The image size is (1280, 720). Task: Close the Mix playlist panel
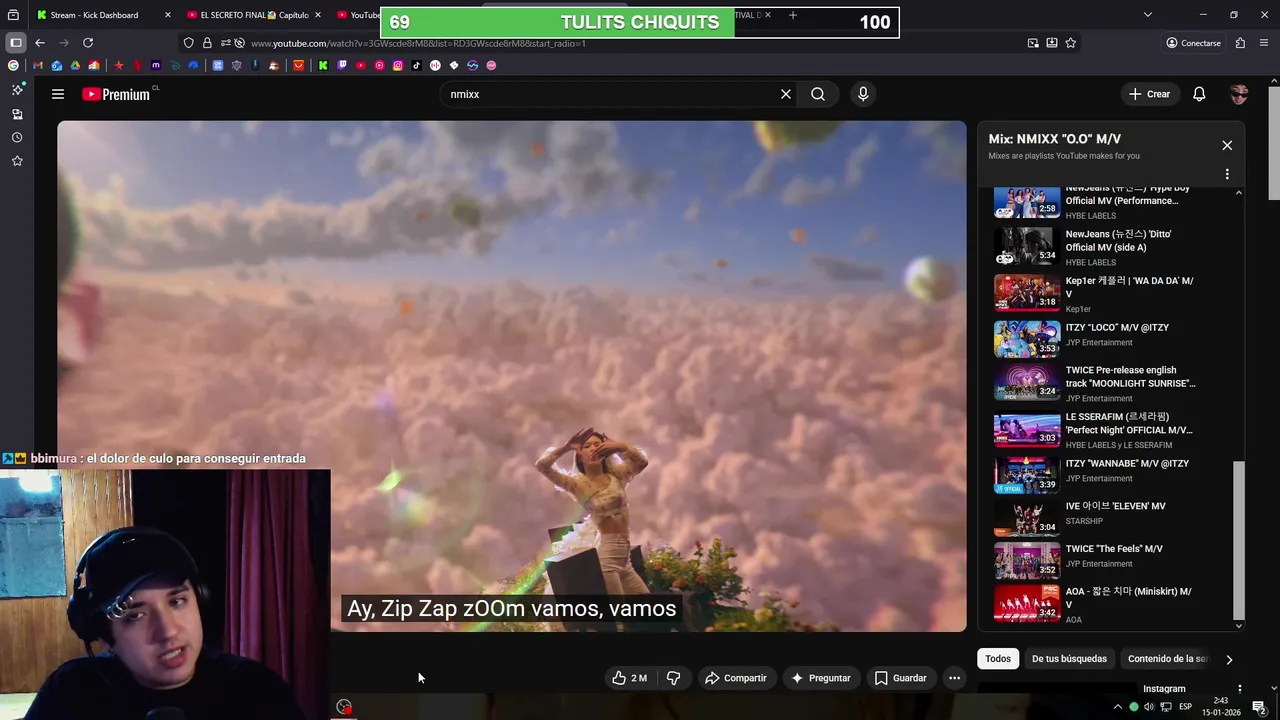click(x=1227, y=145)
